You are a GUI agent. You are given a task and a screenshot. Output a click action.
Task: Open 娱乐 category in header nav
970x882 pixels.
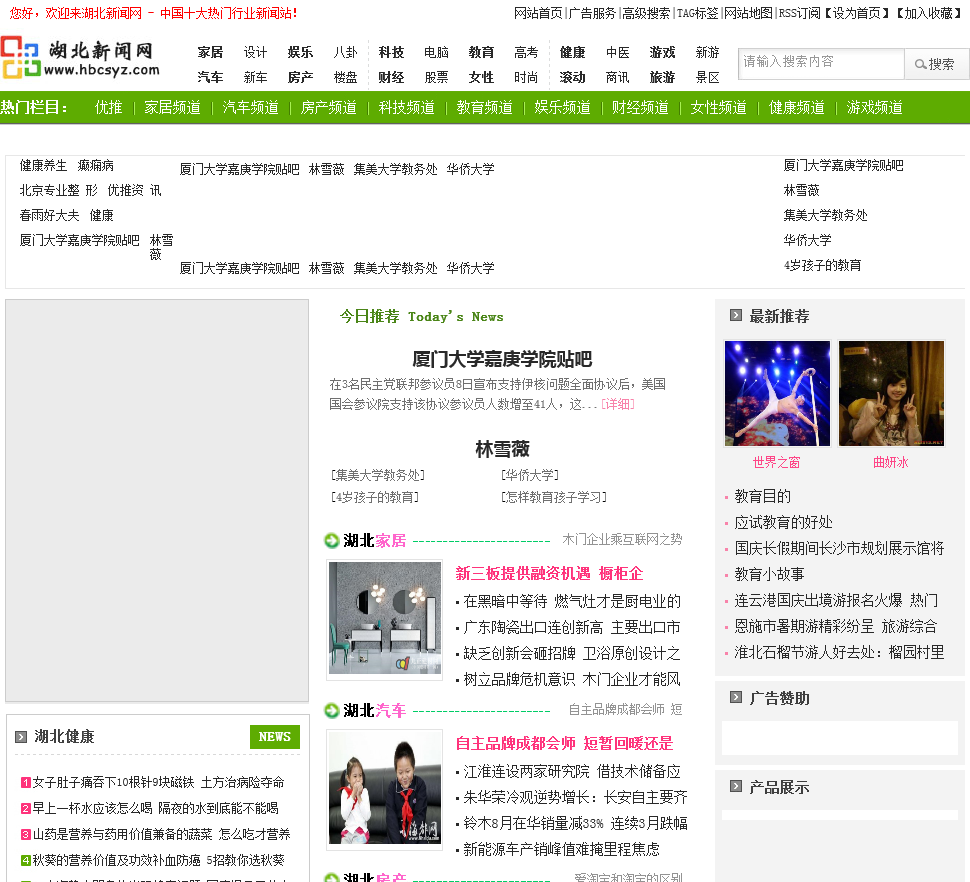click(300, 52)
